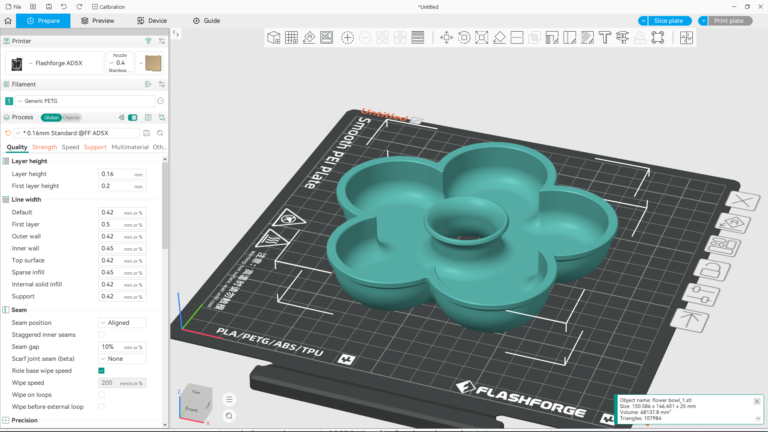Open the Slice plate dropdown arrow
This screenshot has width=768, height=432.
pyautogui.click(x=643, y=21)
